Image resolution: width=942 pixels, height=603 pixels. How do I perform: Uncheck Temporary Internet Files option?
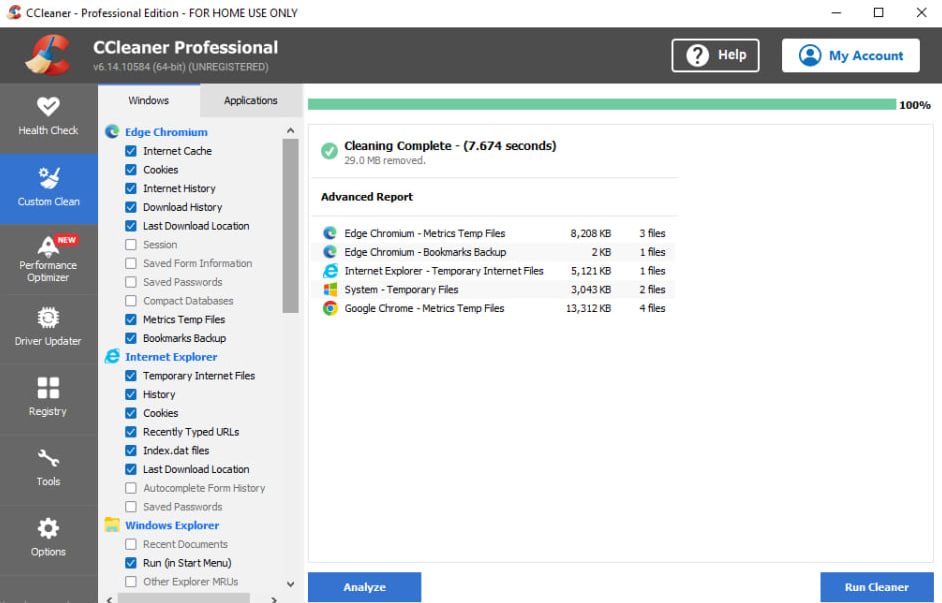click(x=130, y=375)
